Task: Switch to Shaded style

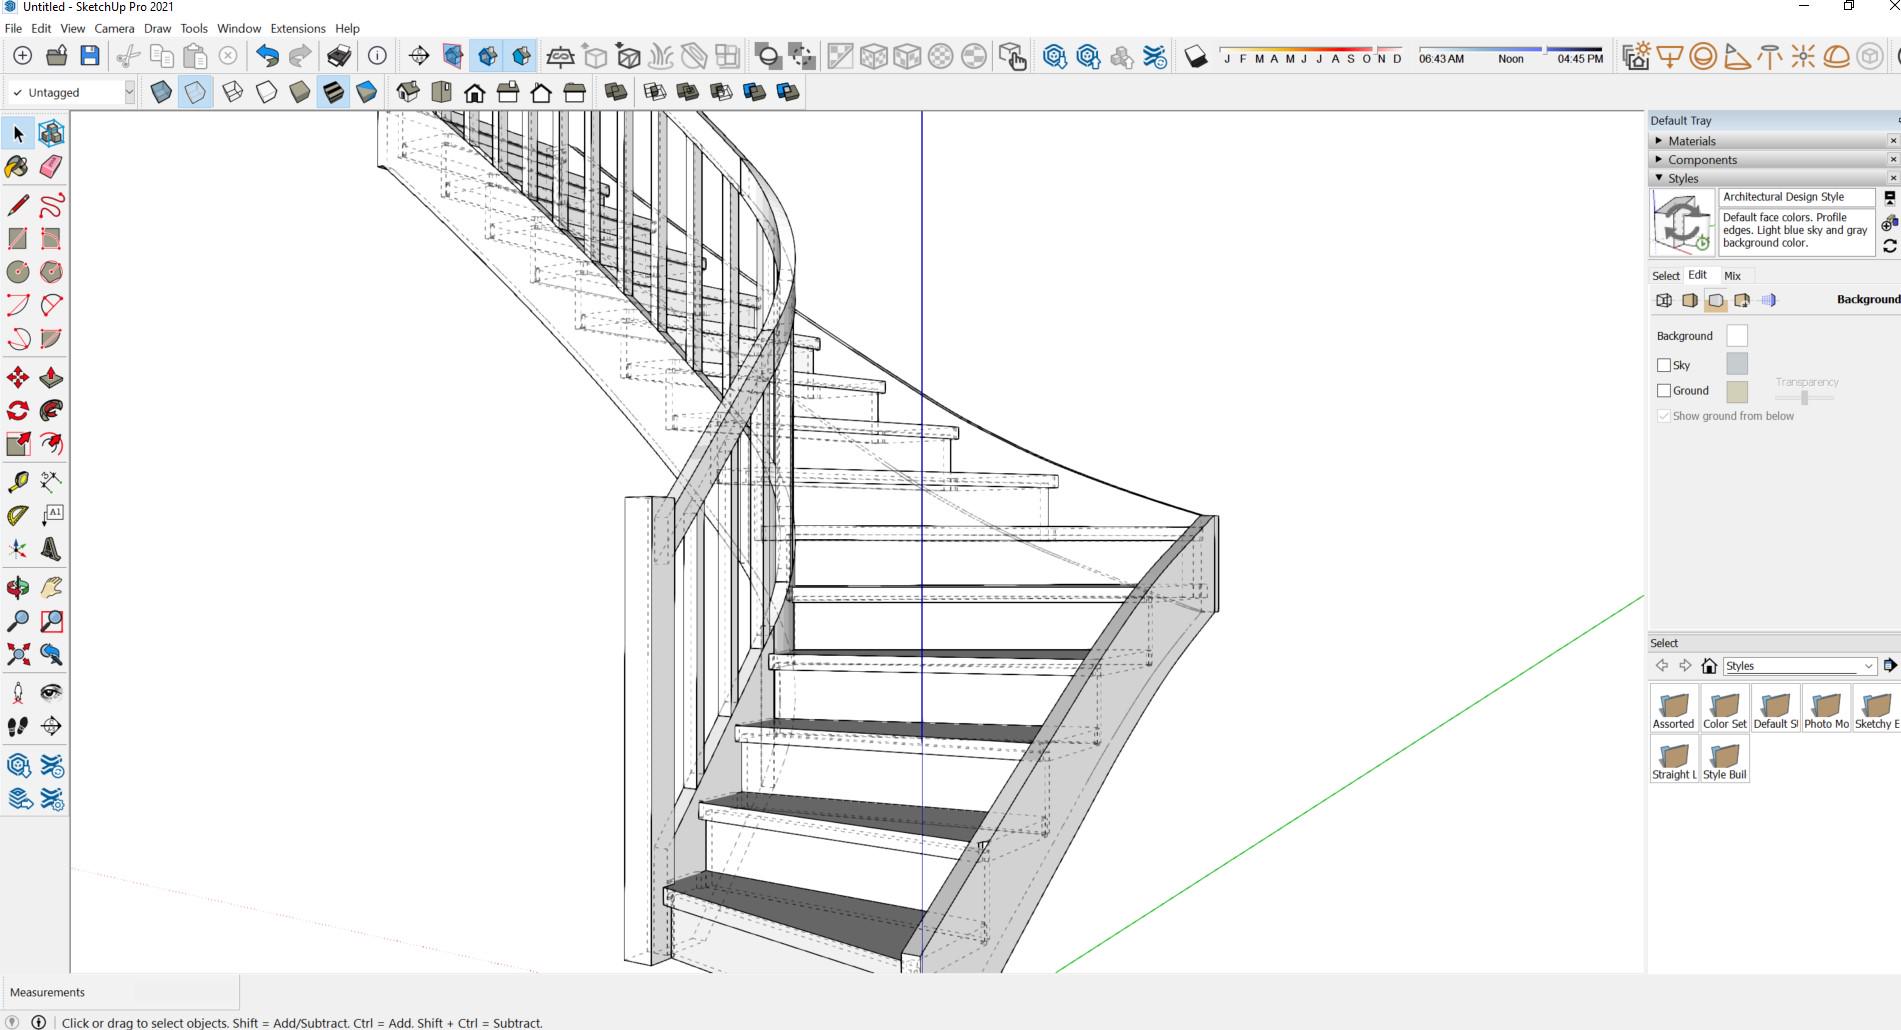Action: click(x=300, y=93)
